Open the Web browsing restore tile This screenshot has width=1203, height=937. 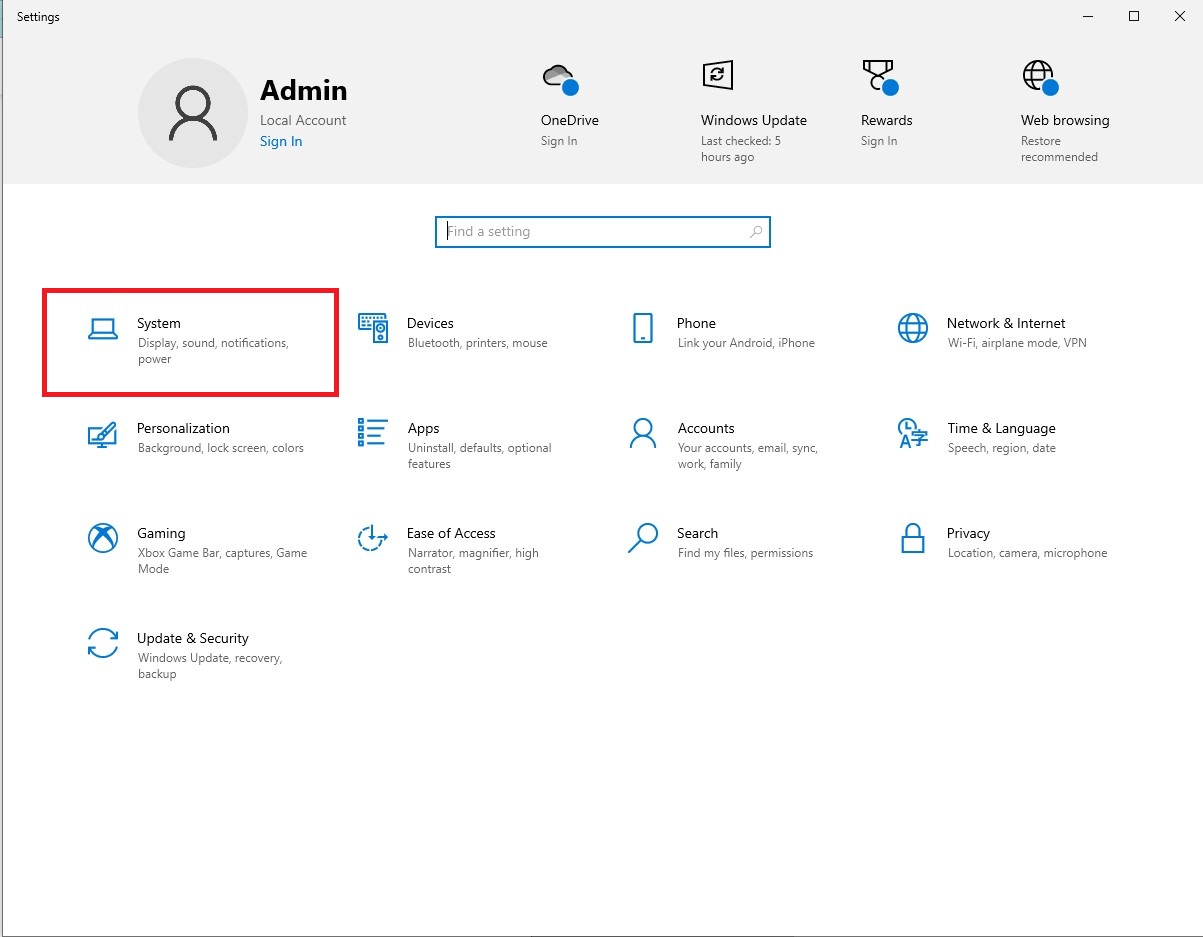1063,110
